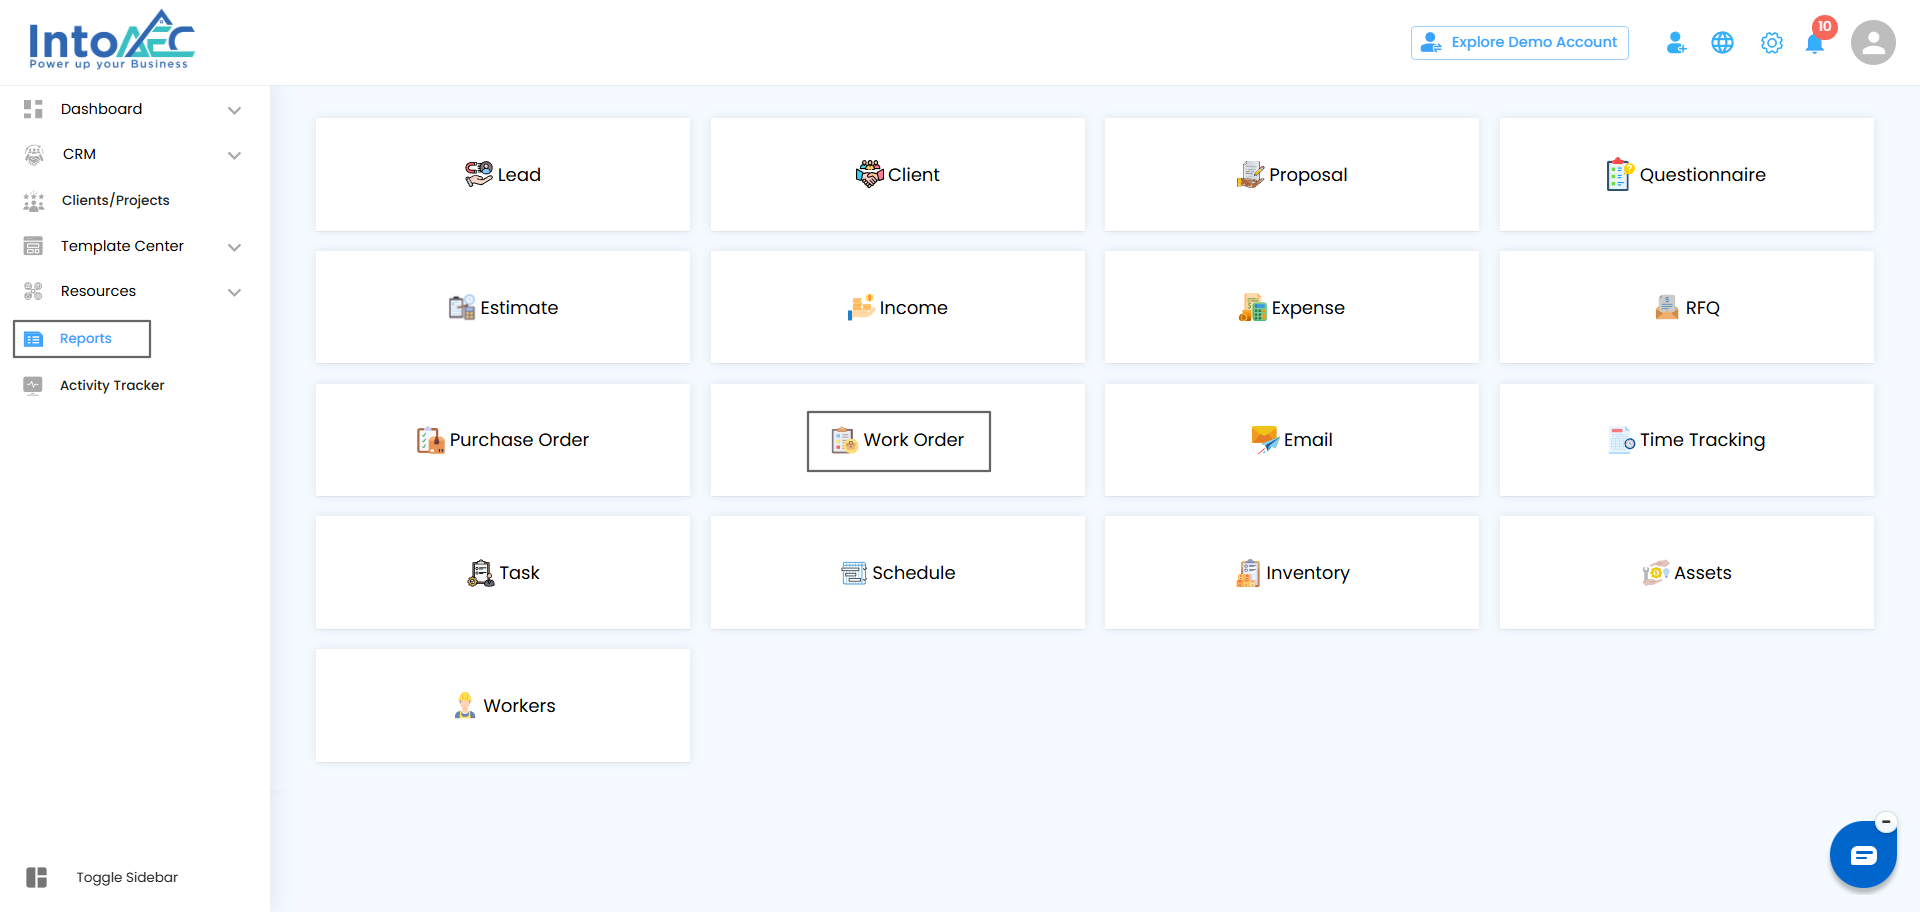
Task: Click Explore Demo Account button
Action: (1519, 43)
